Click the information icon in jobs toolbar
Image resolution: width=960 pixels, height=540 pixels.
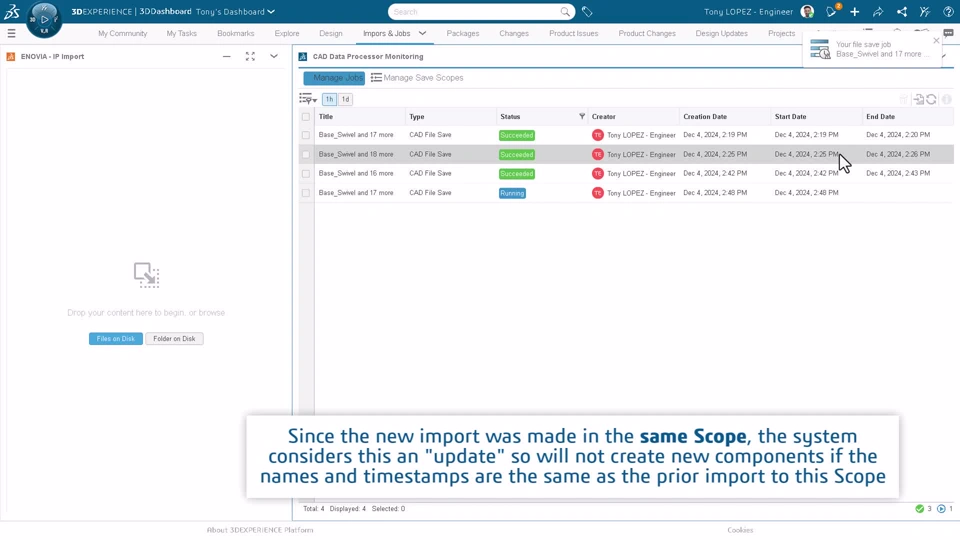(947, 99)
